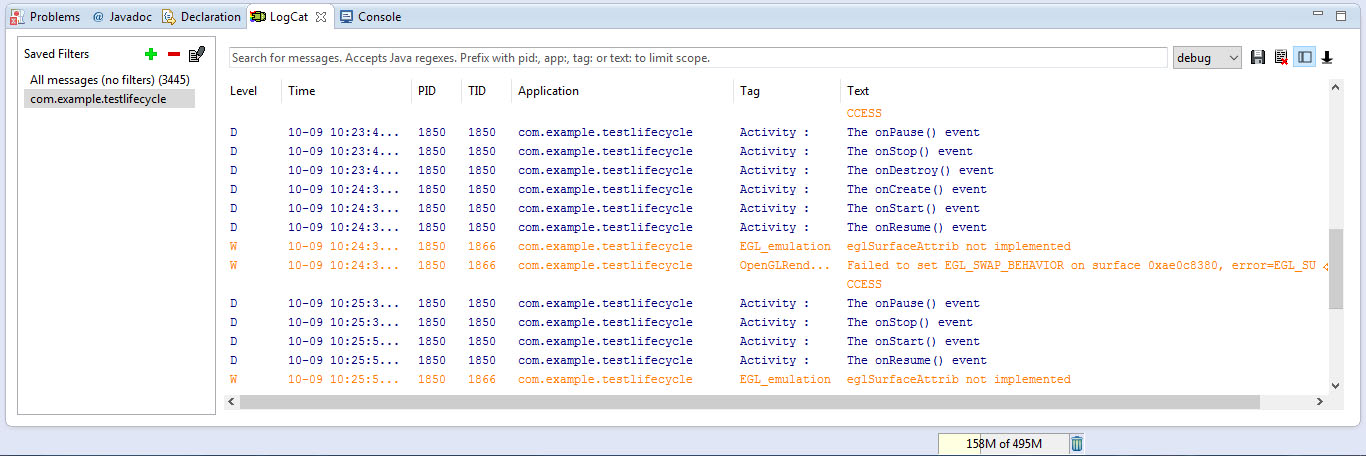This screenshot has height=456, width=1366.
Task: Add a new saved logcat filter
Action: [151, 54]
